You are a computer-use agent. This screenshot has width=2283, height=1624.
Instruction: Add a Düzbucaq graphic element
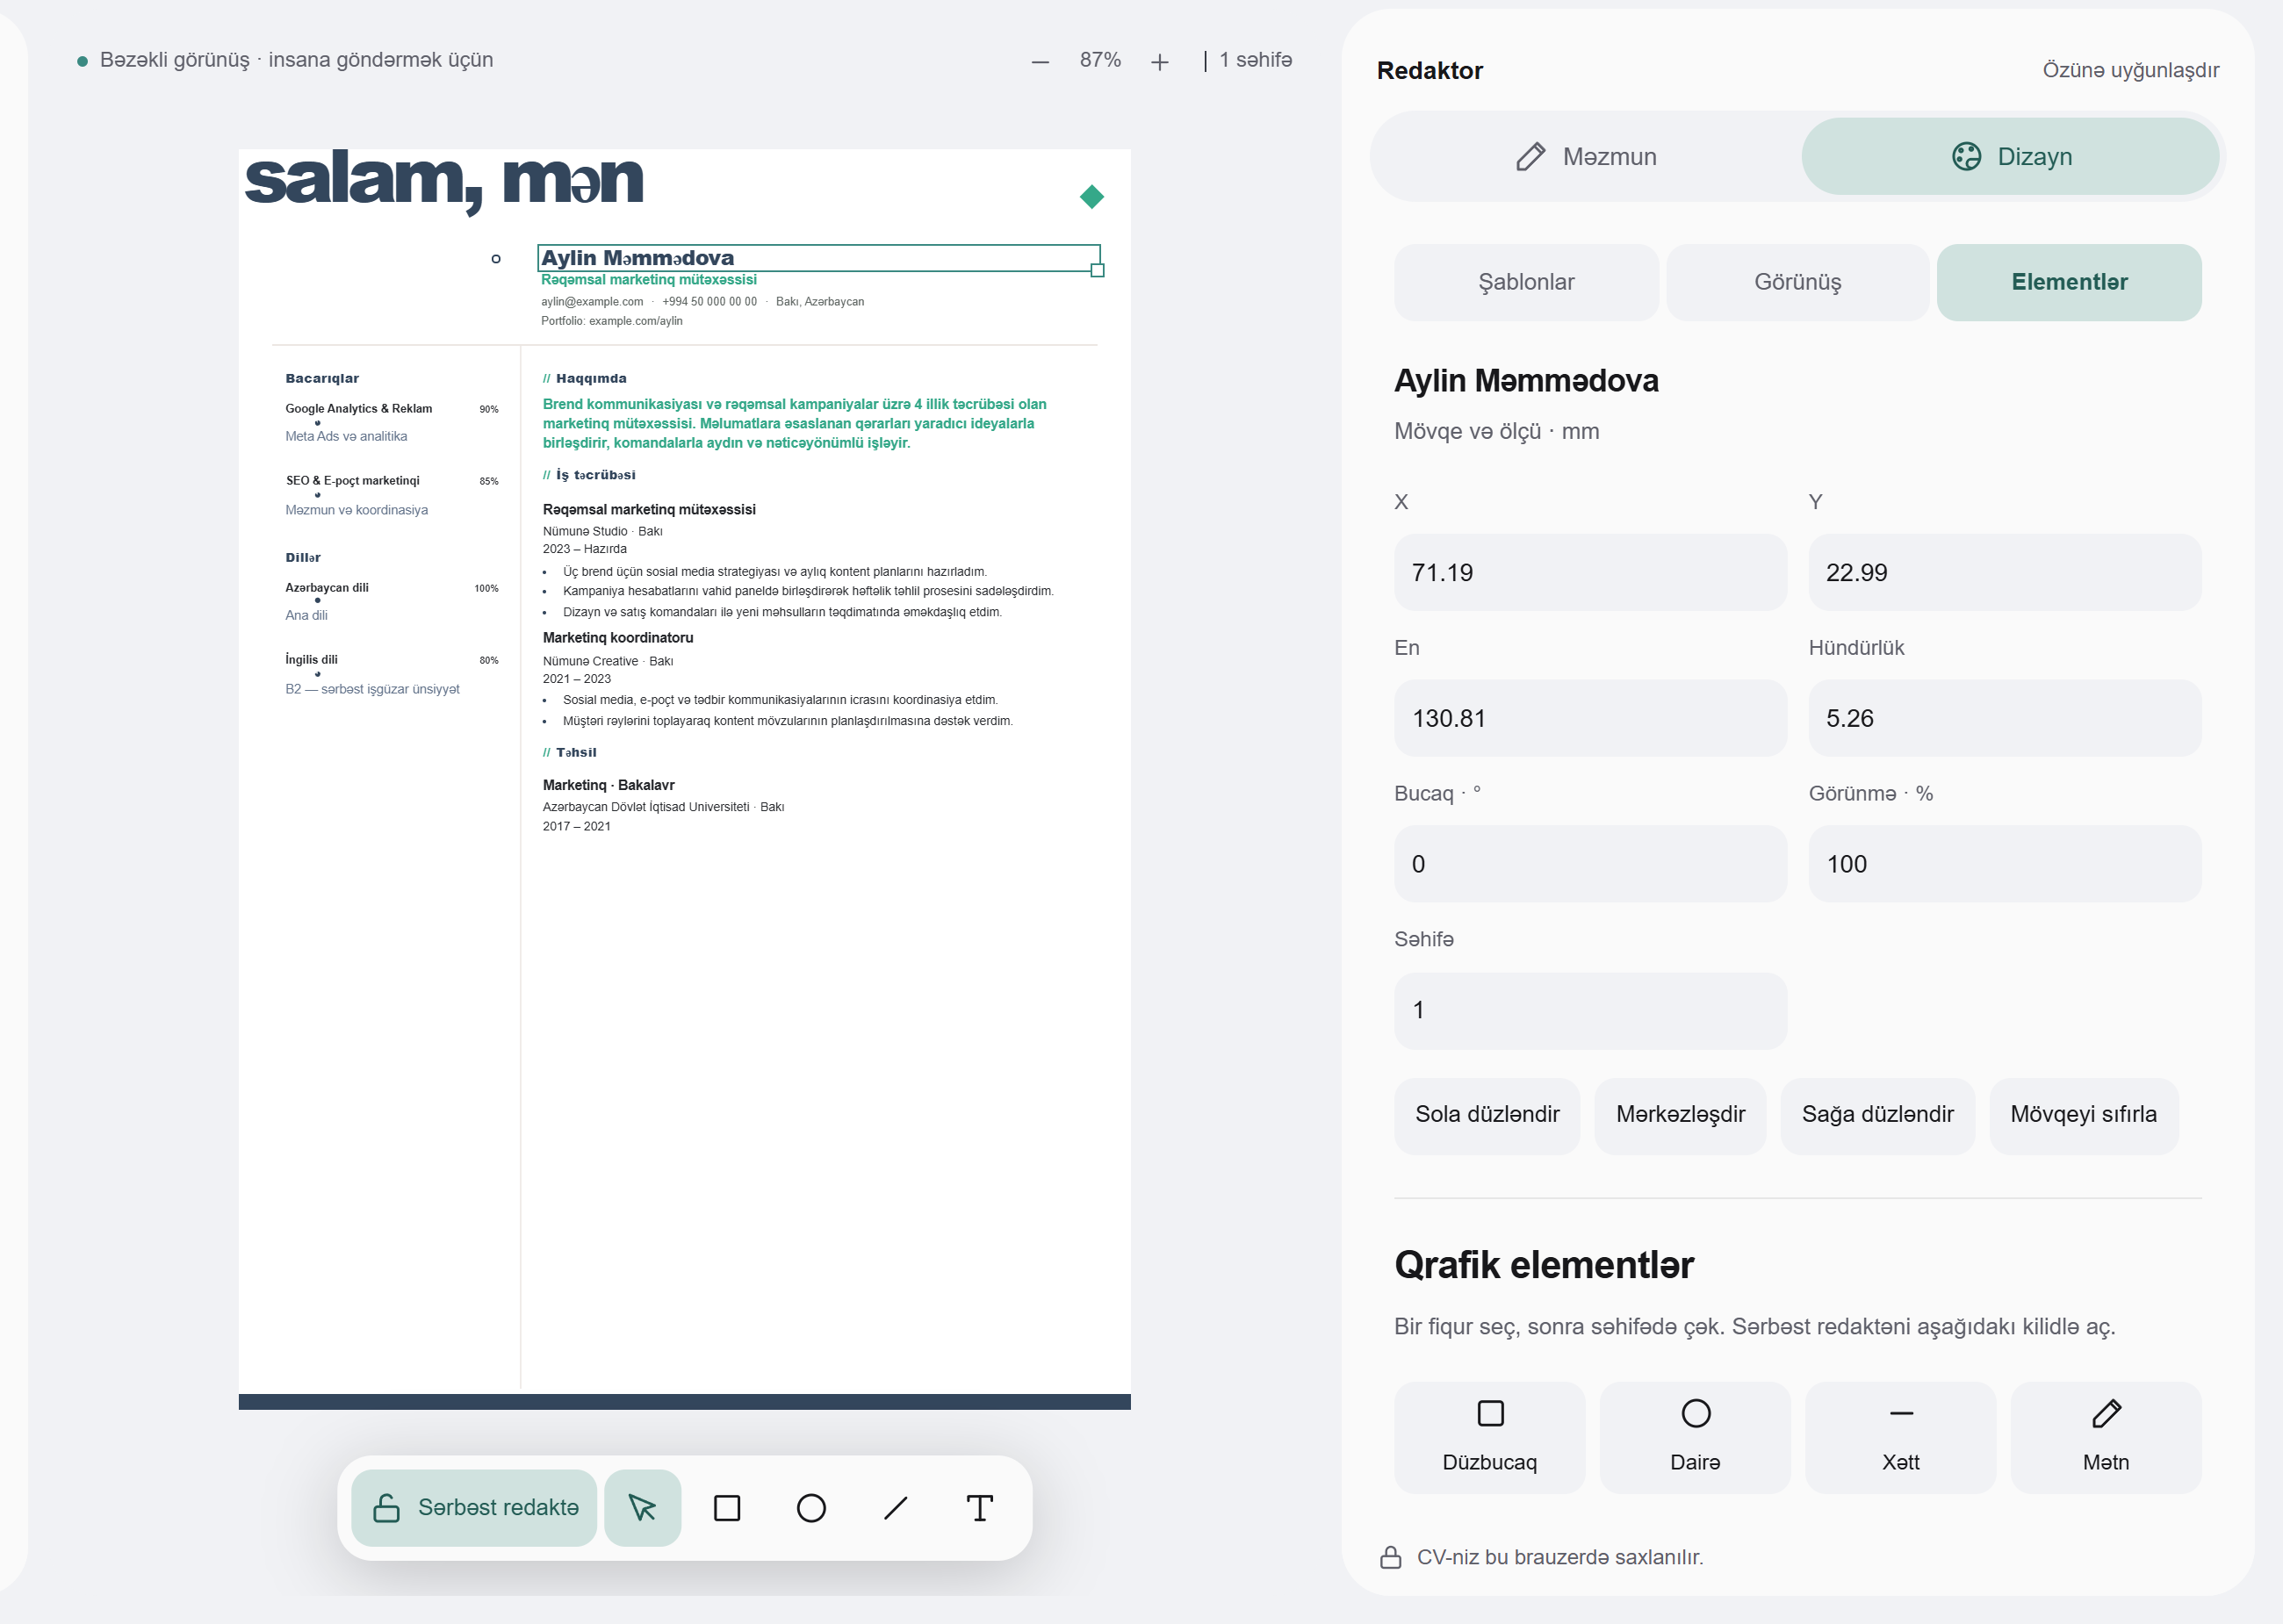[x=1490, y=1437]
